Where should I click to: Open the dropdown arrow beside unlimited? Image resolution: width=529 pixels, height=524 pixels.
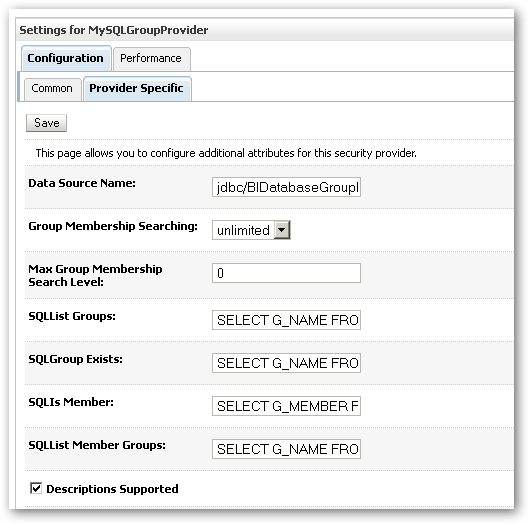282,230
